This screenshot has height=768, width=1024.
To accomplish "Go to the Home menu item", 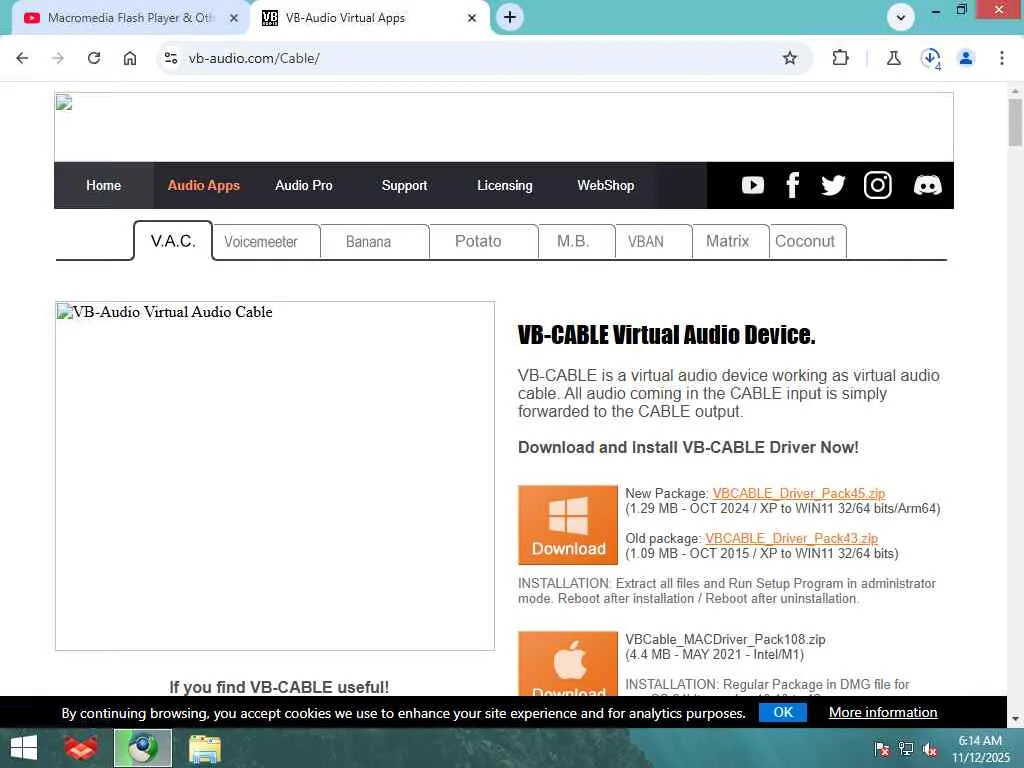I will 104,185.
